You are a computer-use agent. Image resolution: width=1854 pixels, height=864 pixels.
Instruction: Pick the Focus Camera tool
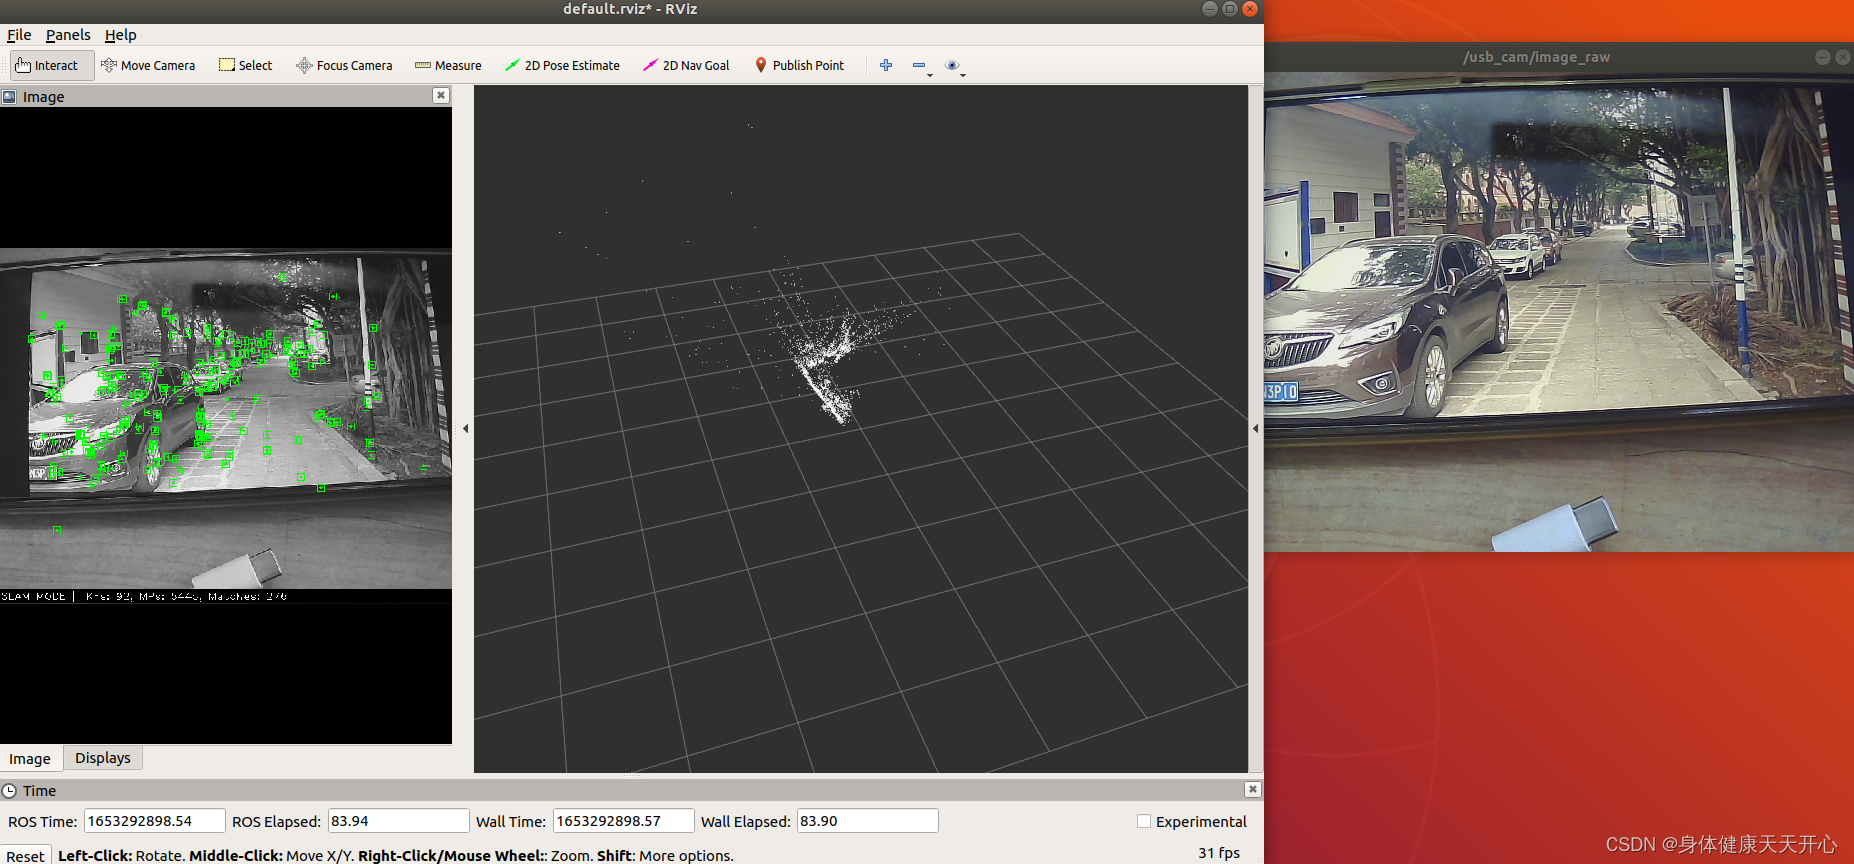(344, 66)
